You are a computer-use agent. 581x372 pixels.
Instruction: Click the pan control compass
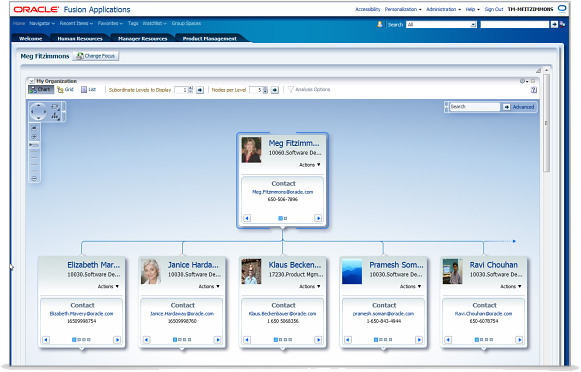38,111
